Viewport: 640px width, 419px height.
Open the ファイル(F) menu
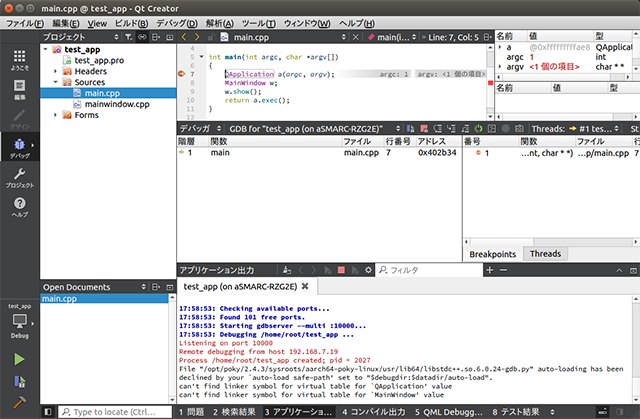[x=25, y=23]
